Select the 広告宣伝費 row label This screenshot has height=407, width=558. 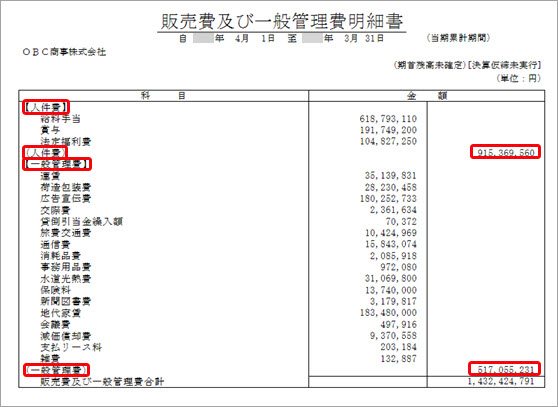click(x=65, y=199)
